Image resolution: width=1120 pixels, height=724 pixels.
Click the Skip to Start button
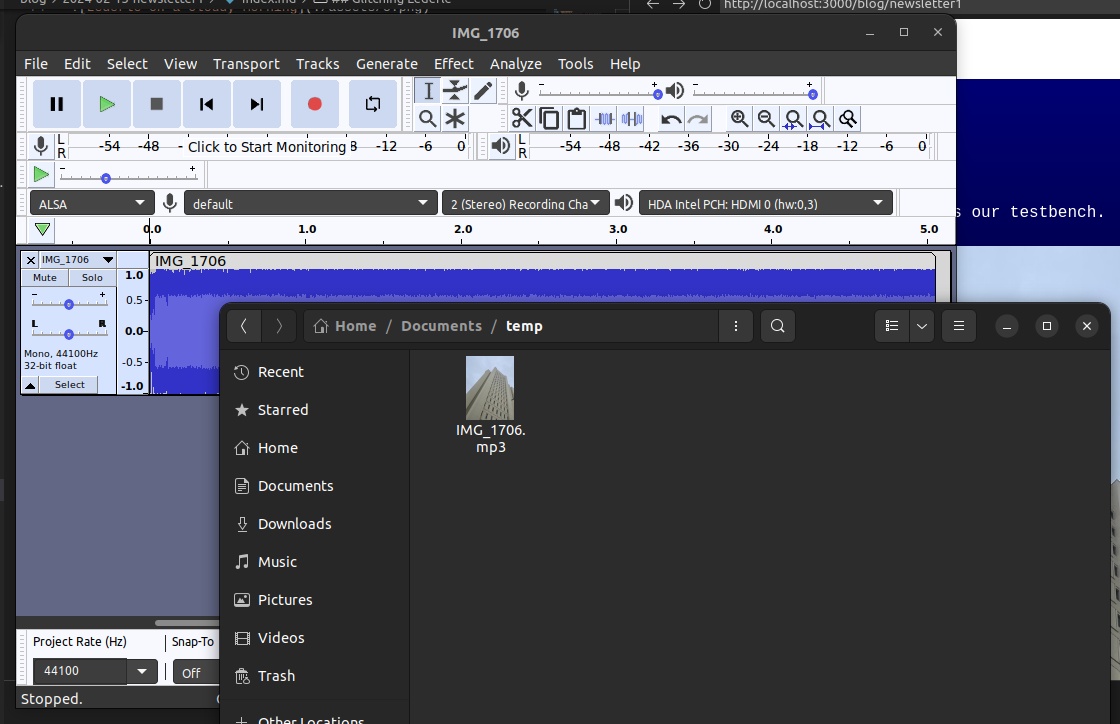206,104
